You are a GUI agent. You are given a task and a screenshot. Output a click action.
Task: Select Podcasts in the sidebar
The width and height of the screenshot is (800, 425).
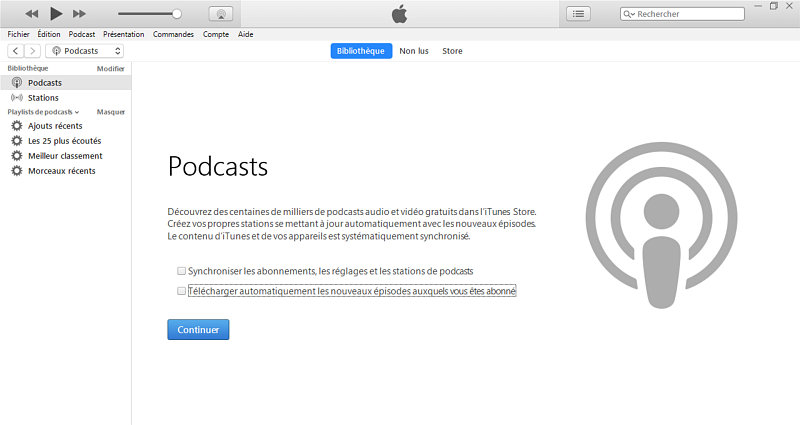[x=65, y=83]
